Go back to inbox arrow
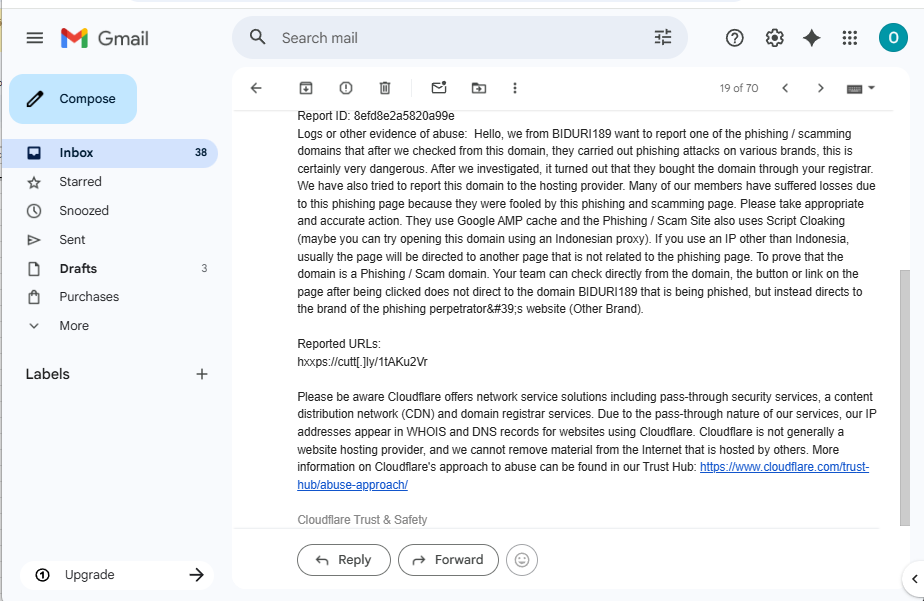The image size is (924, 601). tap(256, 88)
